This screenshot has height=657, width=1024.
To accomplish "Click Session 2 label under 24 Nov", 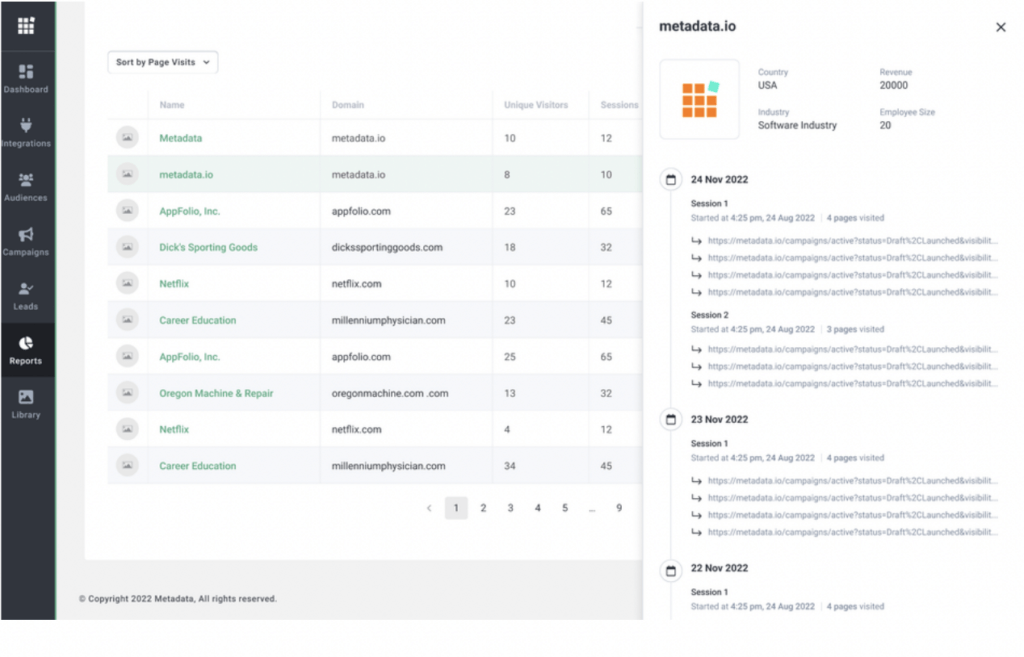I will (x=709, y=315).
